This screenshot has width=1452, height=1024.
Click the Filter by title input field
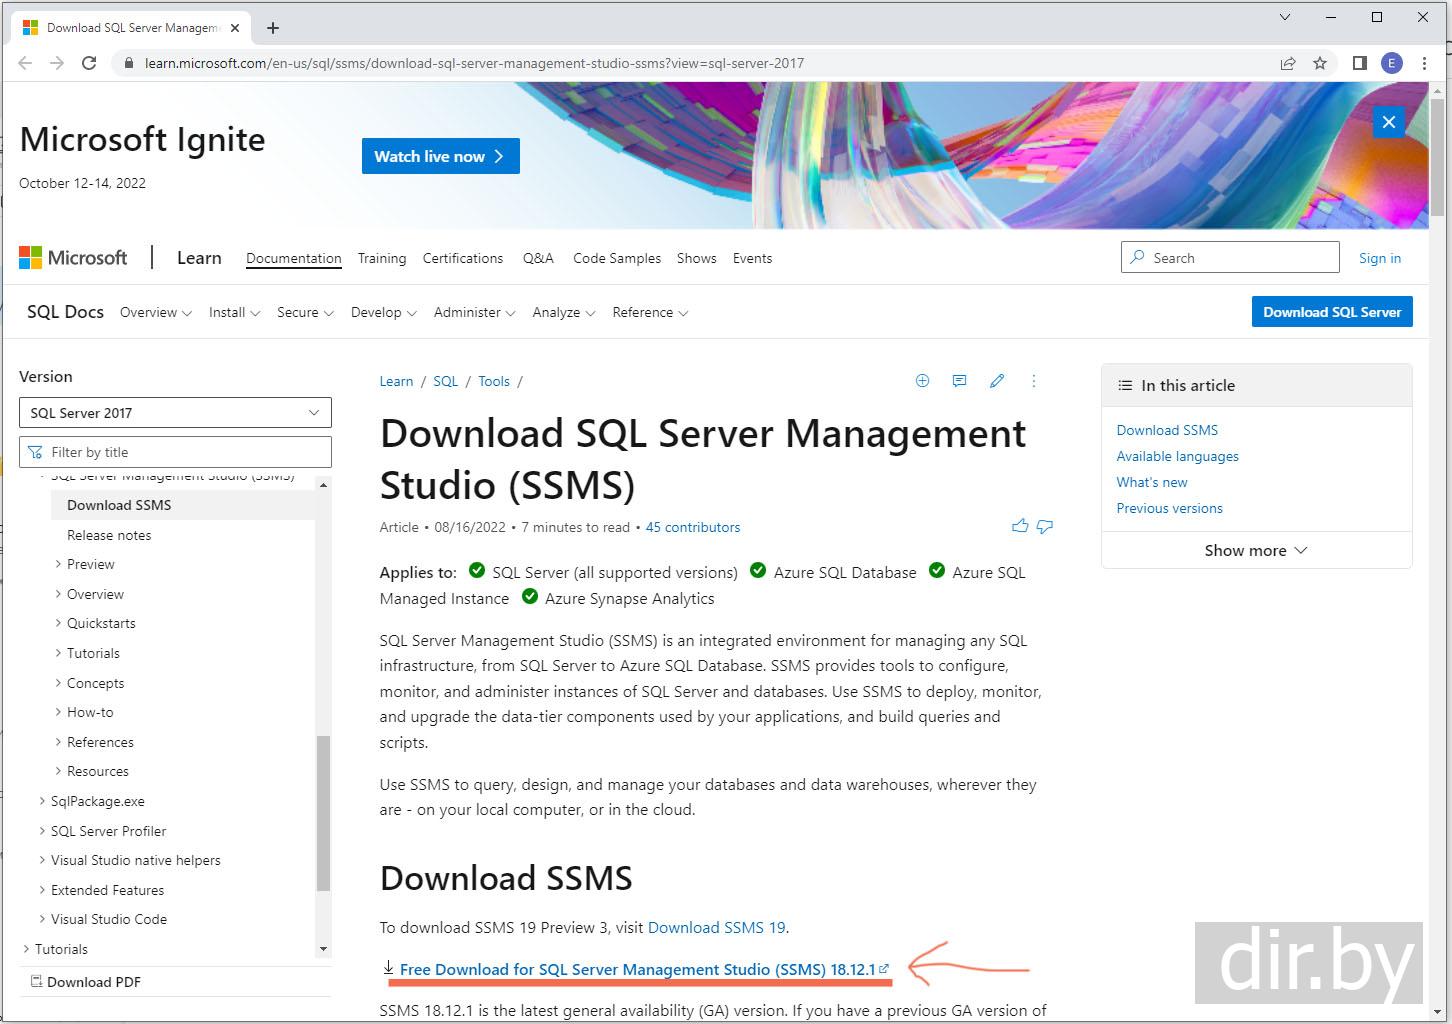(175, 452)
